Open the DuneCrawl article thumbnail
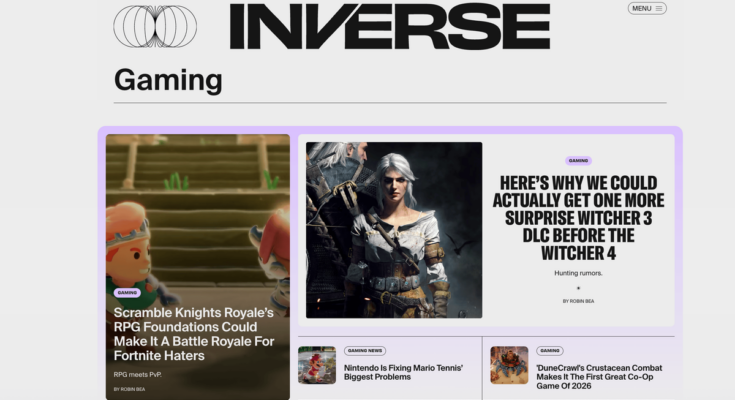 click(x=509, y=365)
